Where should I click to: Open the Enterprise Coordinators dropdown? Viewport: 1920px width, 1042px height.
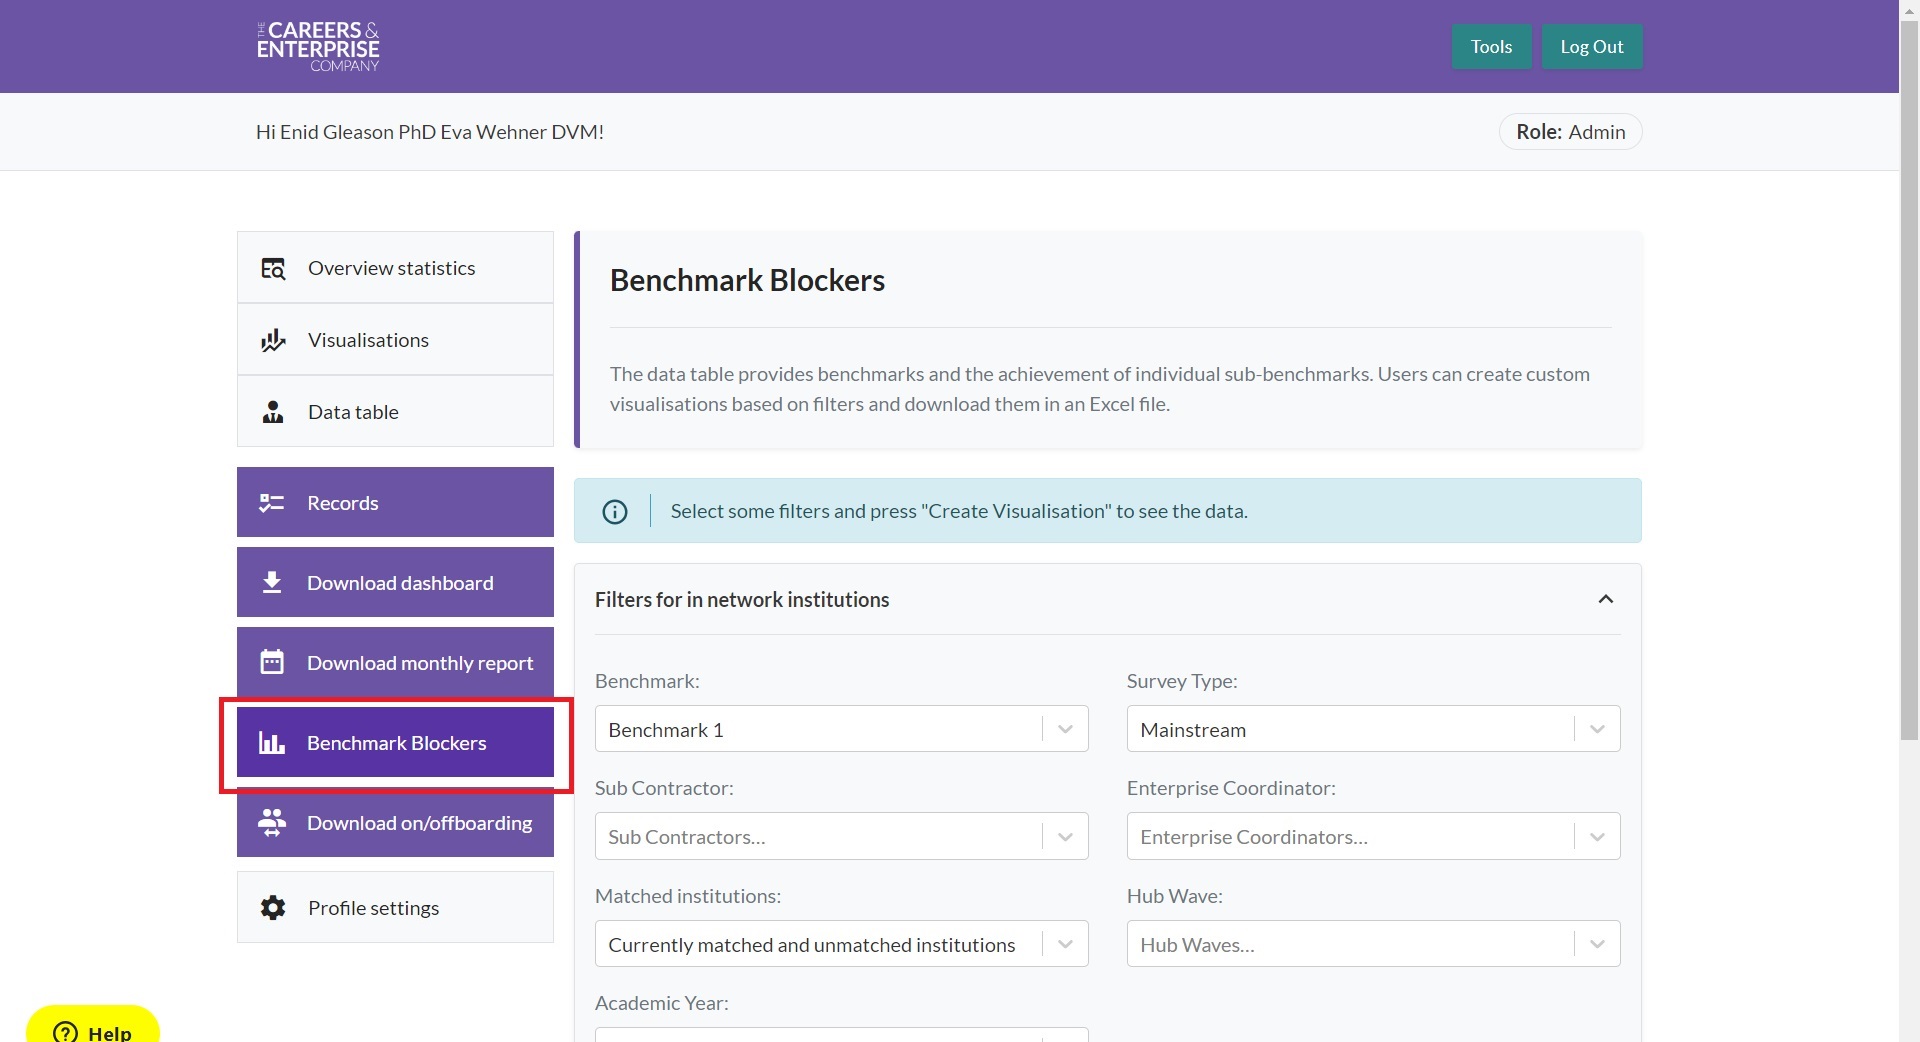pos(1372,836)
